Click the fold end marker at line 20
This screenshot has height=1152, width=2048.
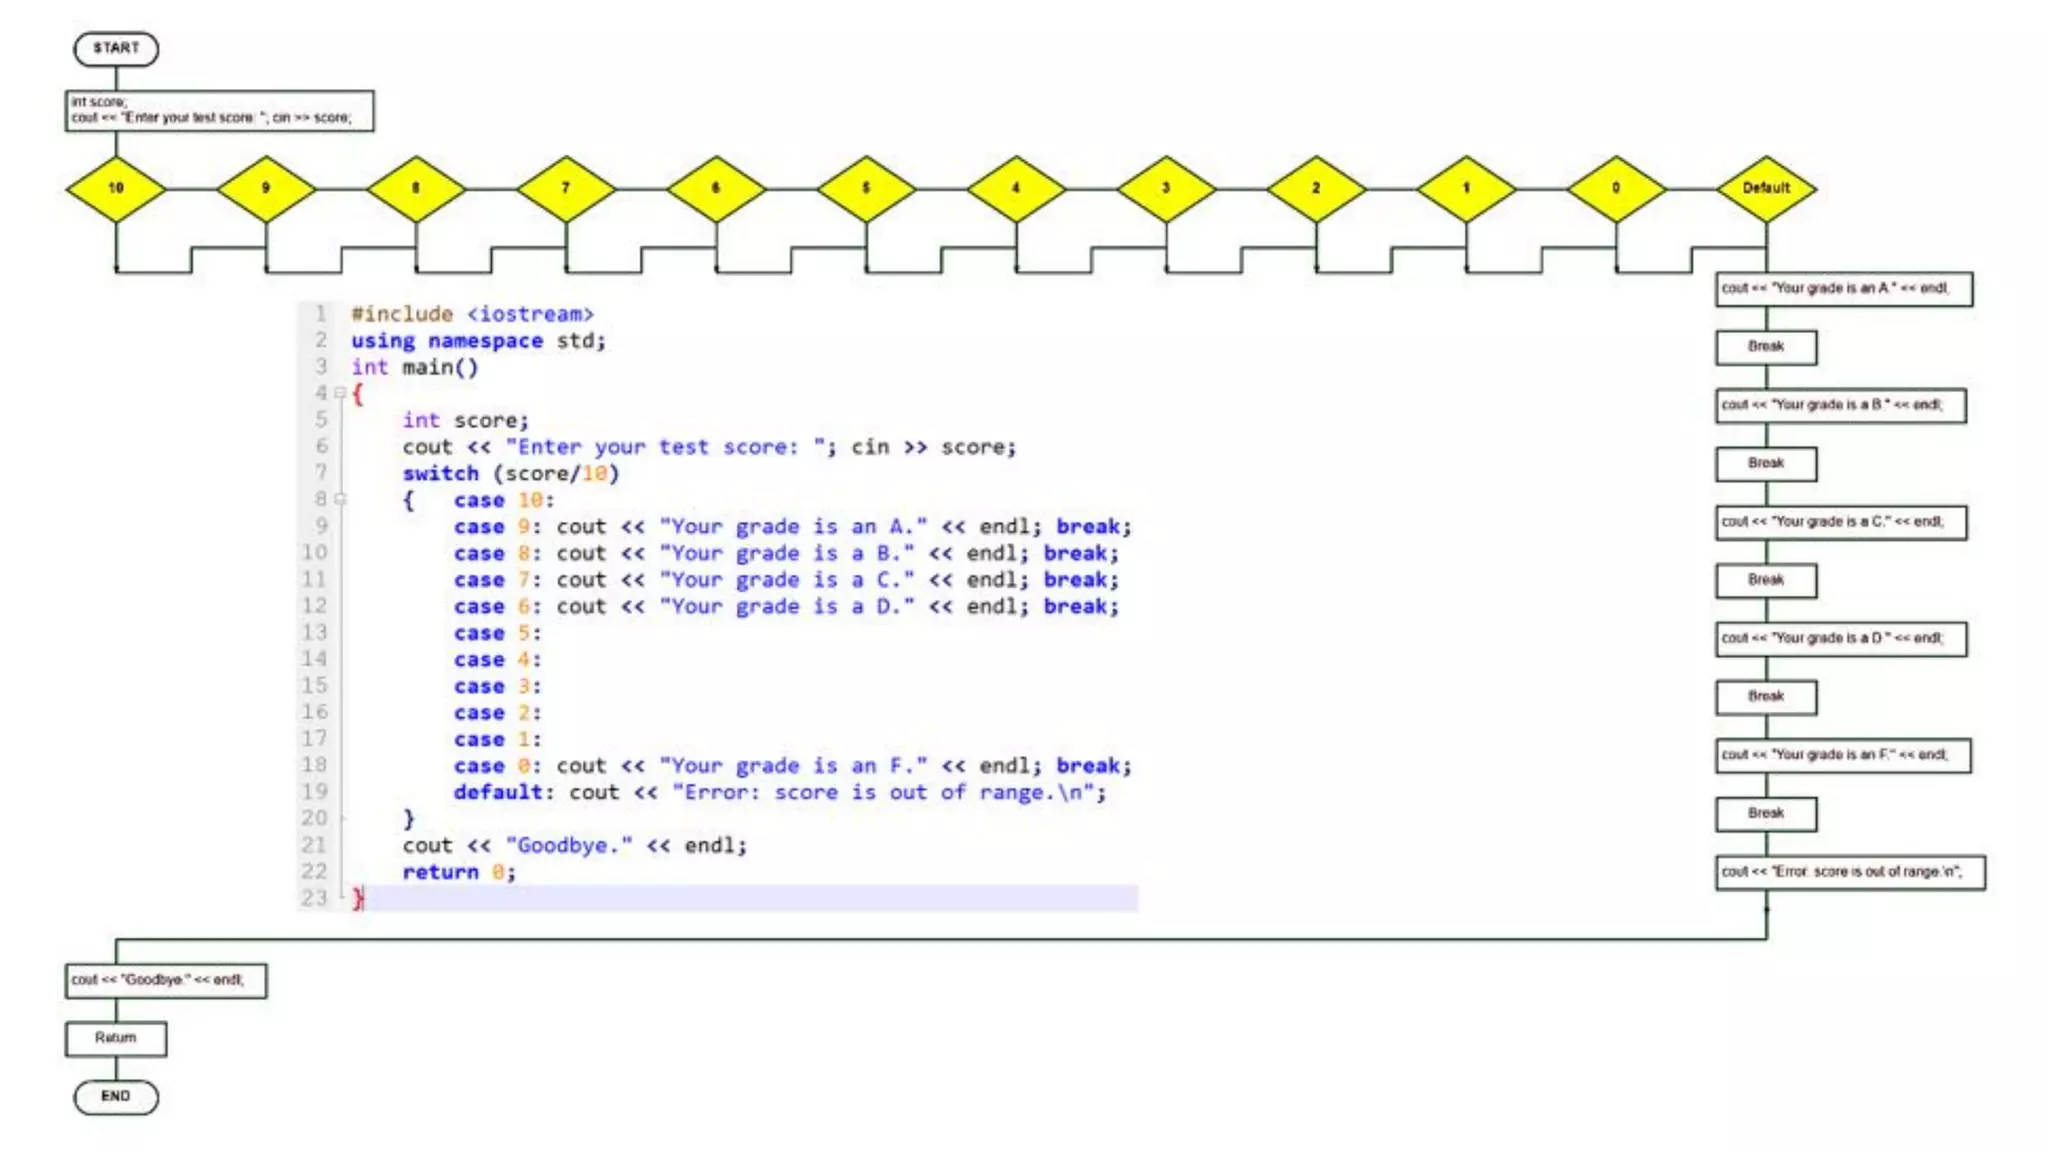coord(341,818)
